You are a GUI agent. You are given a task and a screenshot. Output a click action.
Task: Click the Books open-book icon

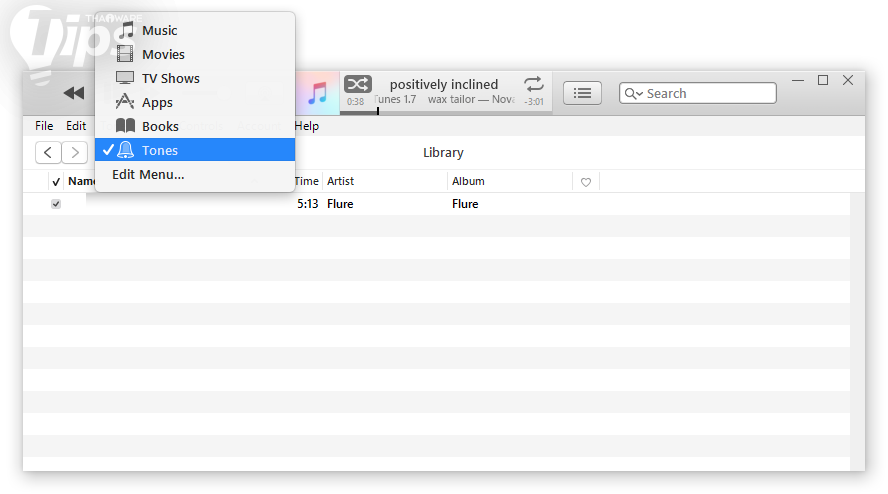pyautogui.click(x=125, y=125)
